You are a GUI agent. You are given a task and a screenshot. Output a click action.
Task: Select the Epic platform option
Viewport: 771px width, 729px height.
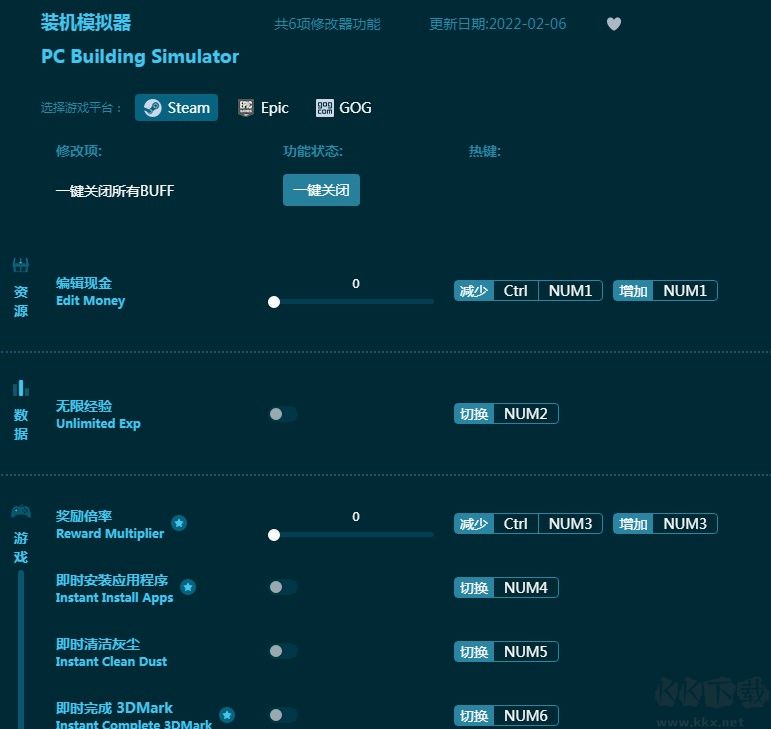pyautogui.click(x=263, y=108)
